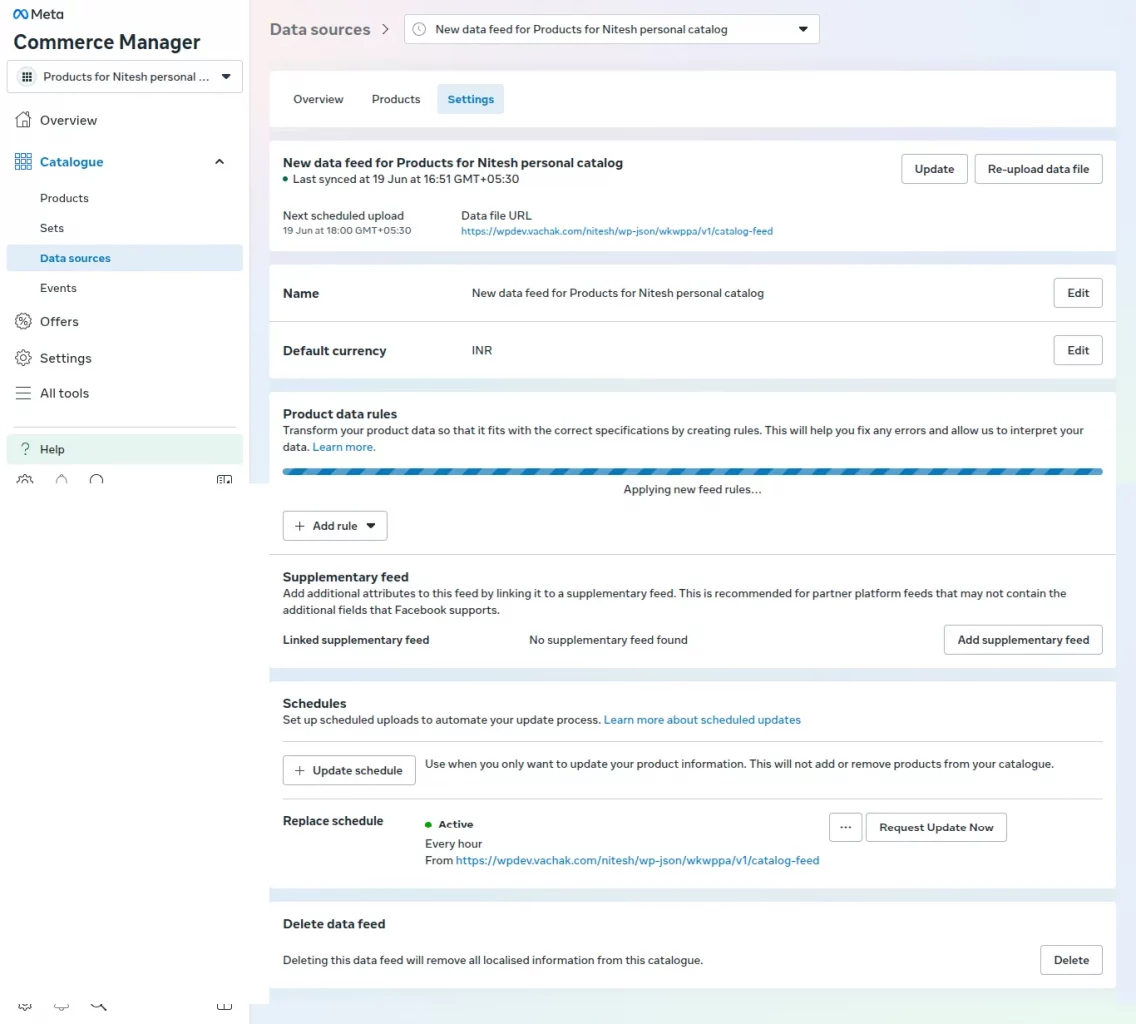Click the Settings gear icon in sidebar
Image resolution: width=1136 pixels, height=1024 pixels.
tap(23, 358)
